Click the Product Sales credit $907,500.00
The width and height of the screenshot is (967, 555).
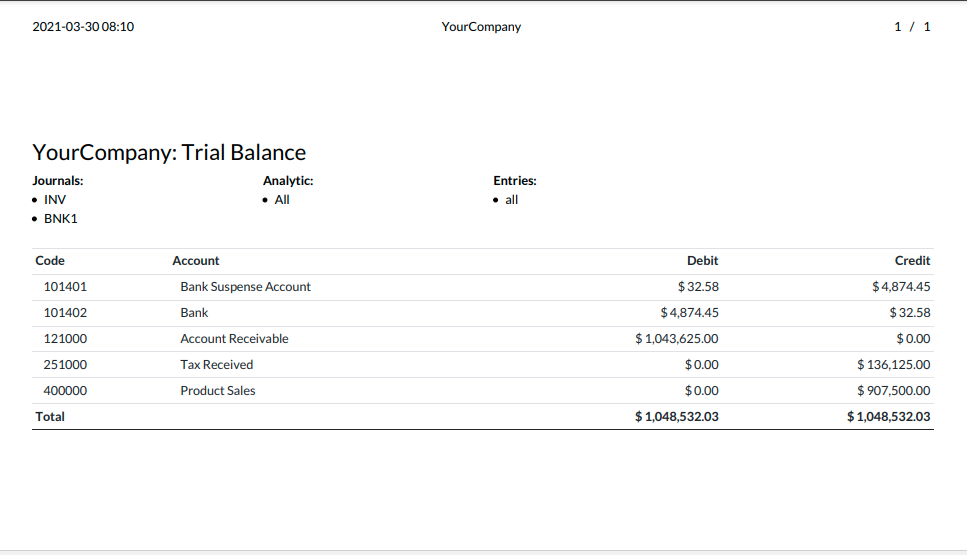(x=893, y=390)
